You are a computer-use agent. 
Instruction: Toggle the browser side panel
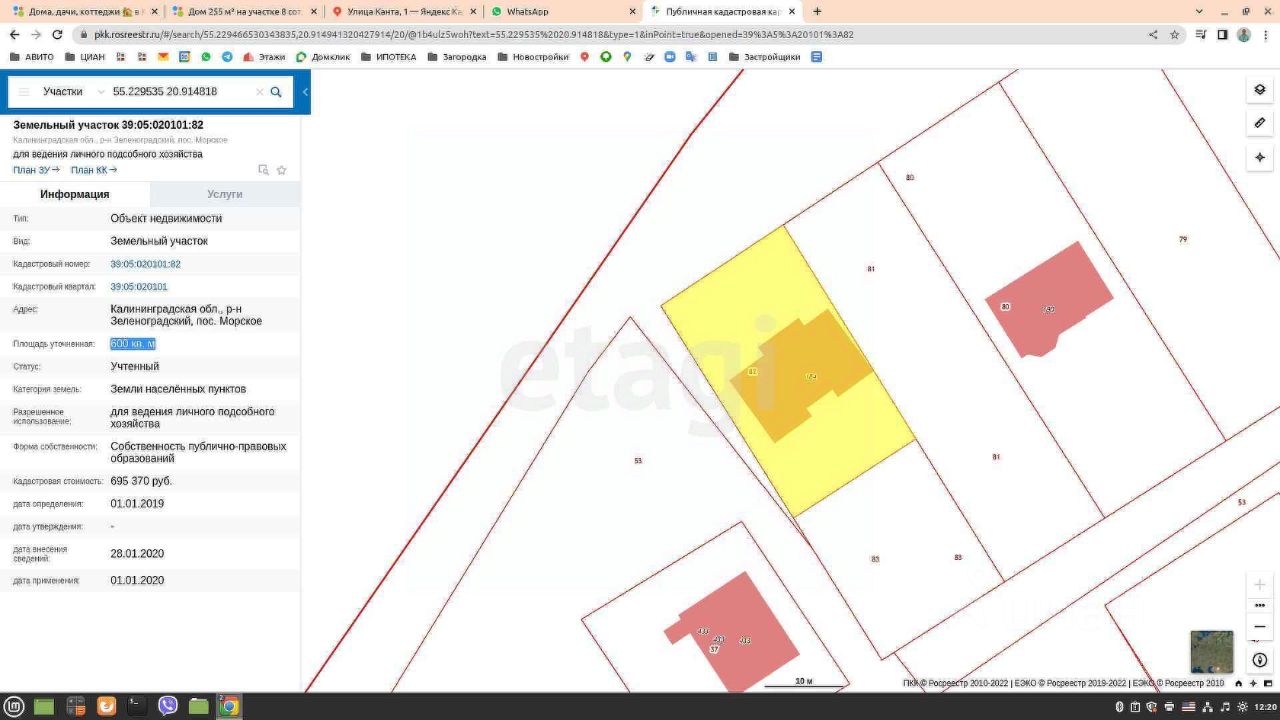1222,34
